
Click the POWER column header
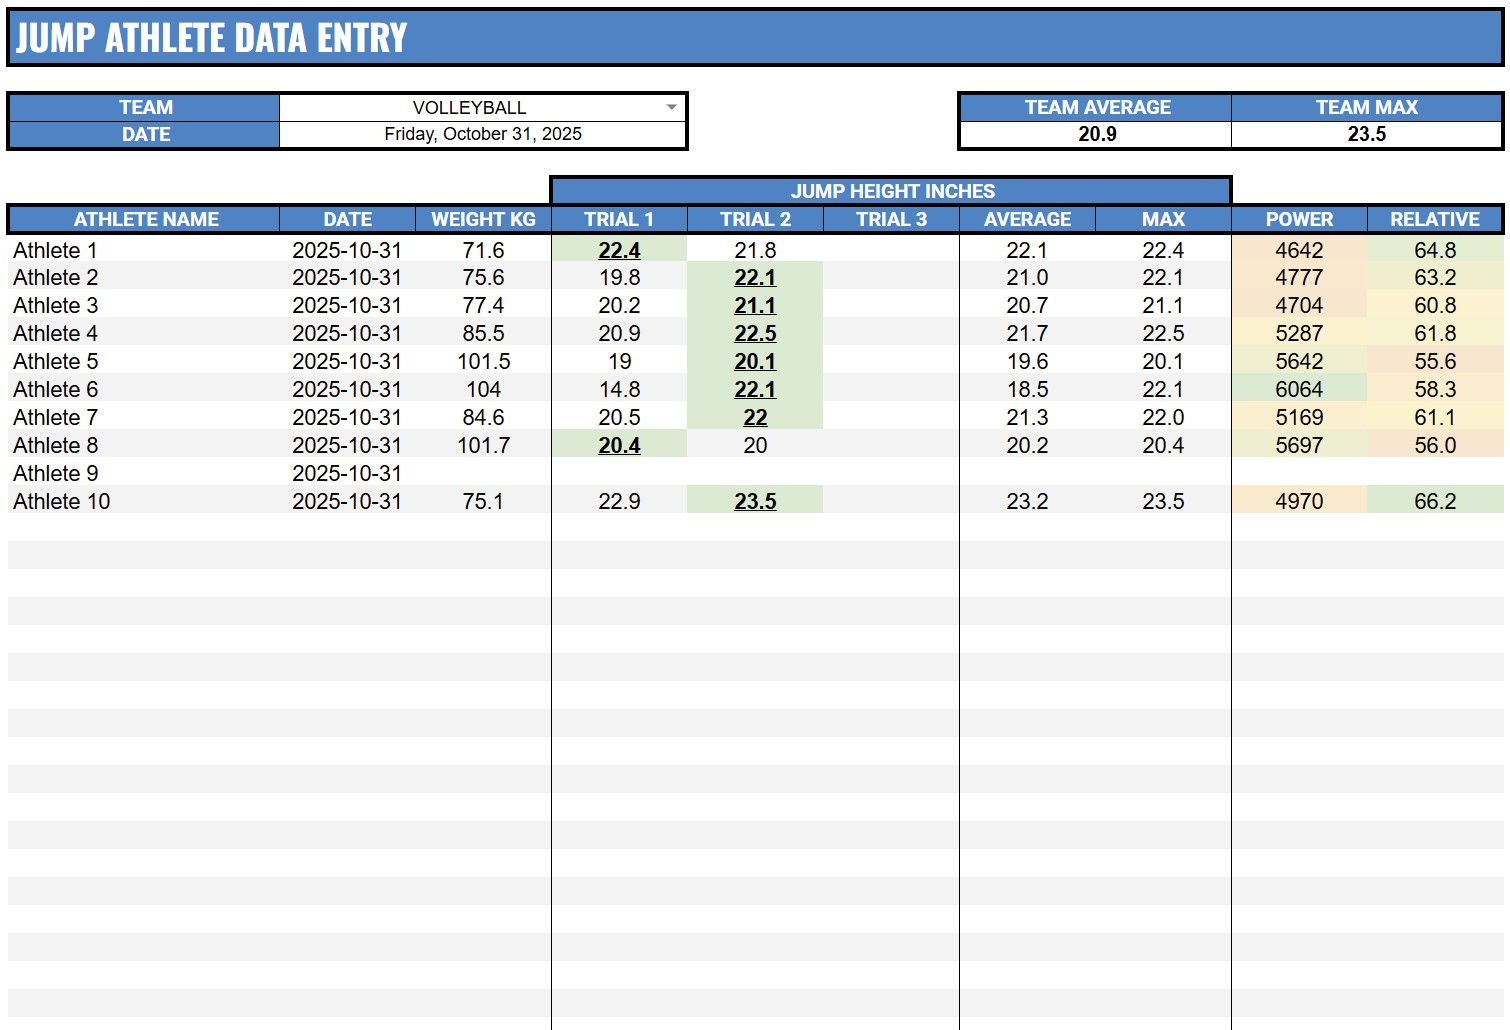[1299, 219]
